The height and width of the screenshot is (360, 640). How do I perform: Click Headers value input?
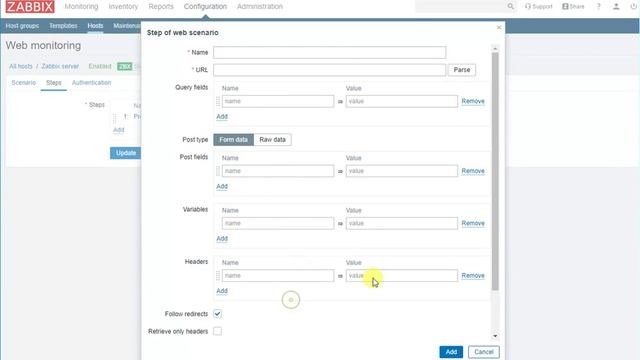click(x=402, y=276)
